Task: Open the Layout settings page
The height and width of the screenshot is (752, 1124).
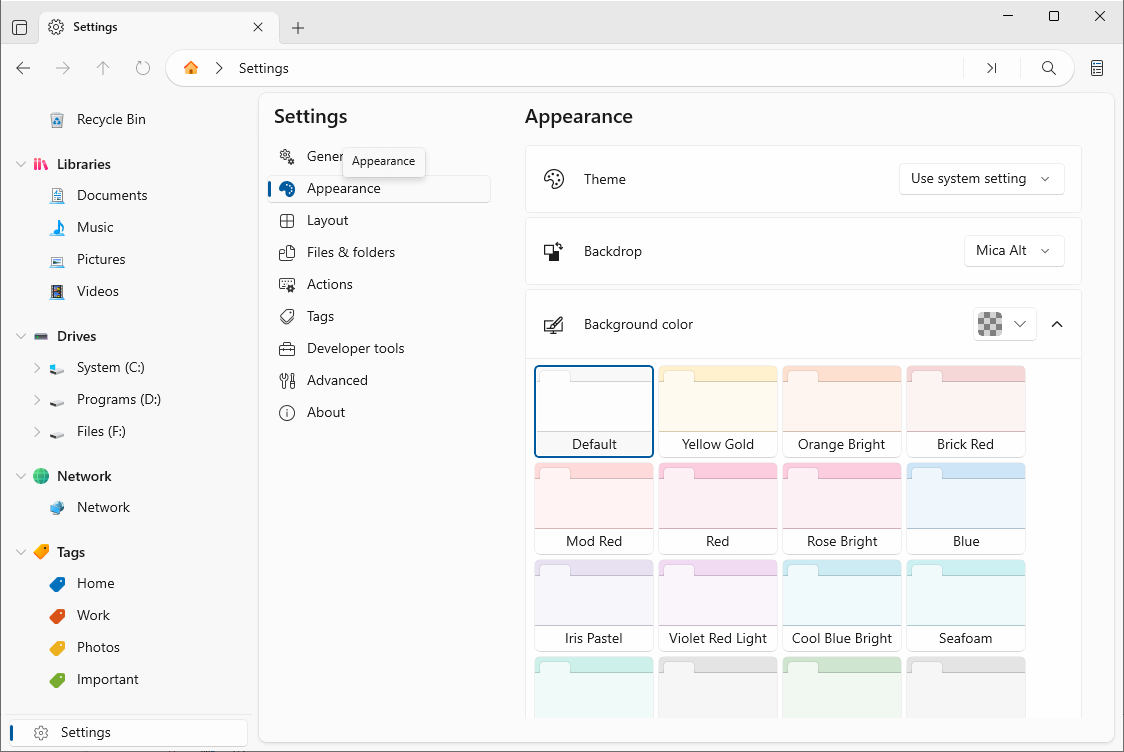Action: pyautogui.click(x=379, y=221)
